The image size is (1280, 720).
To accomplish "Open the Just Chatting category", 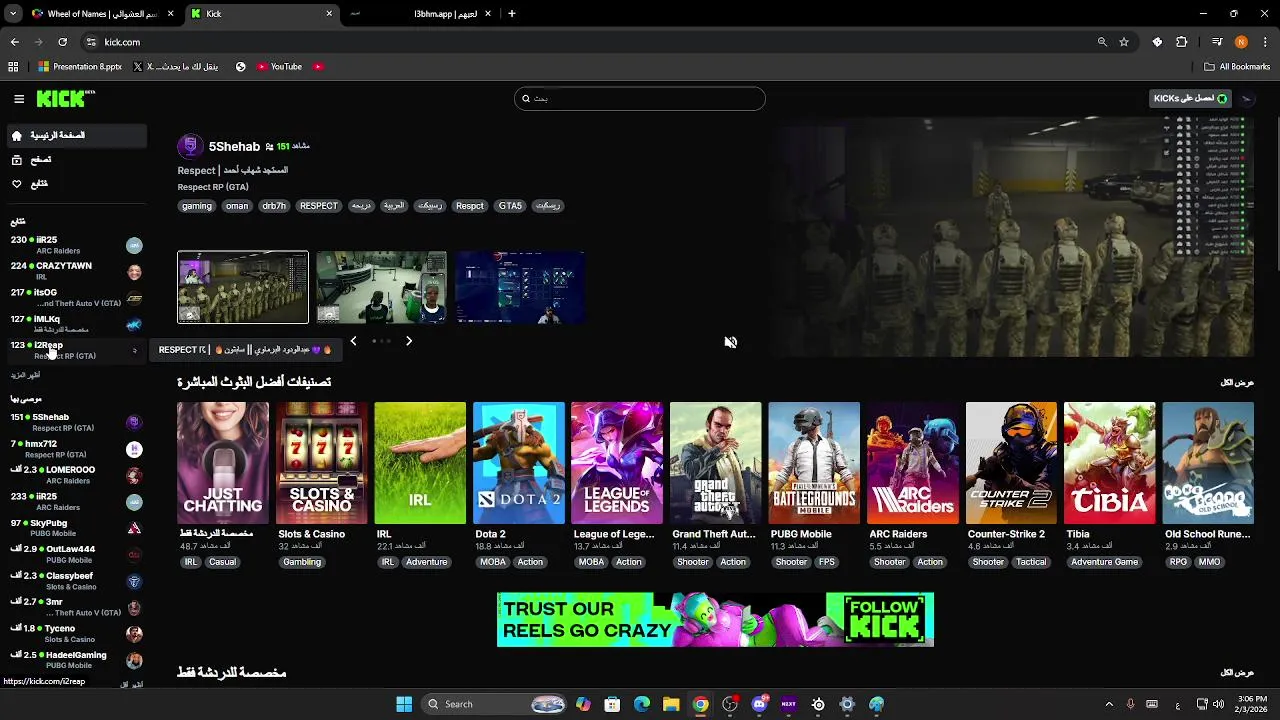I will [x=223, y=463].
